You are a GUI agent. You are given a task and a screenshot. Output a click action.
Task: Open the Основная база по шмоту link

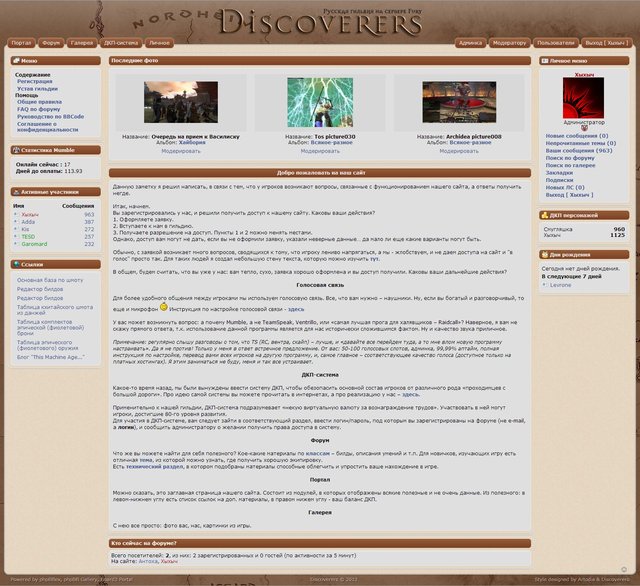[x=50, y=280]
